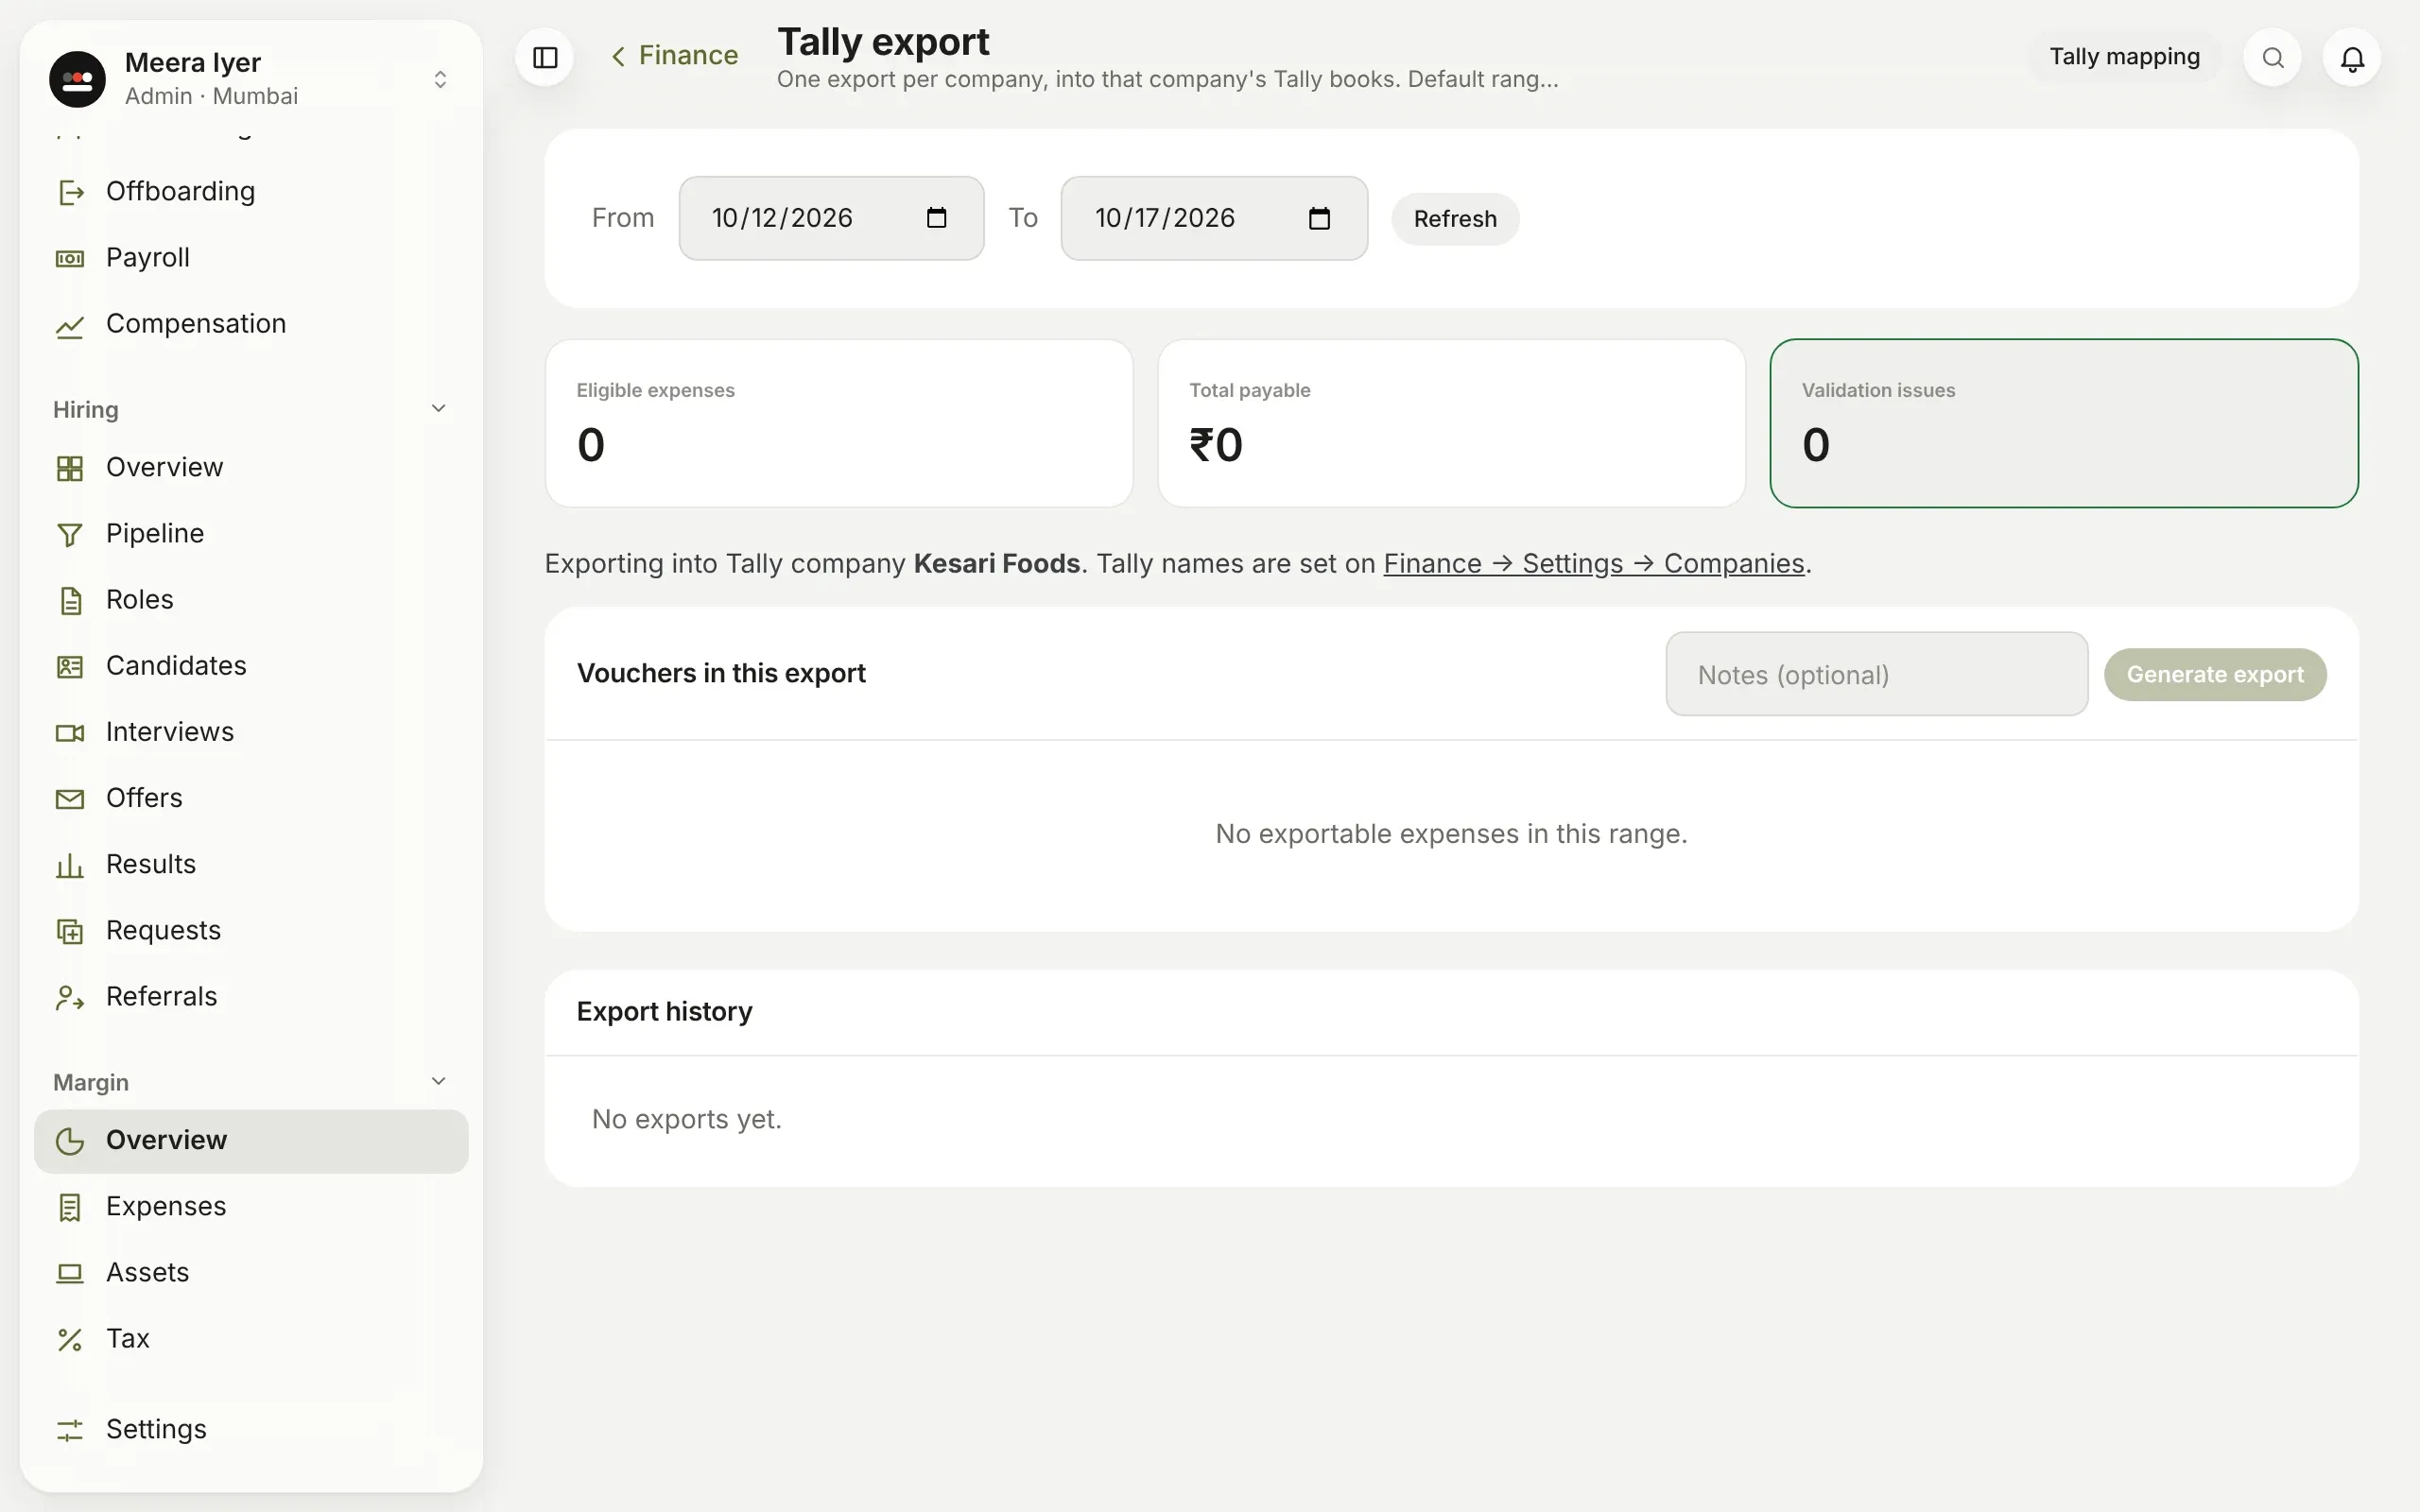Viewport: 2420px width, 1512px height.
Task: Open the From date calendar picker
Action: tap(936, 218)
